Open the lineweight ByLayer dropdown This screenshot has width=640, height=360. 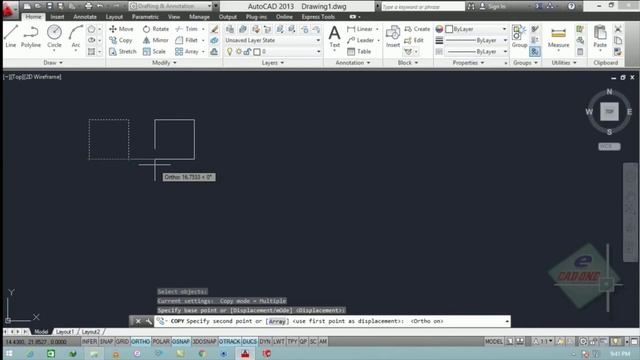click(x=476, y=40)
